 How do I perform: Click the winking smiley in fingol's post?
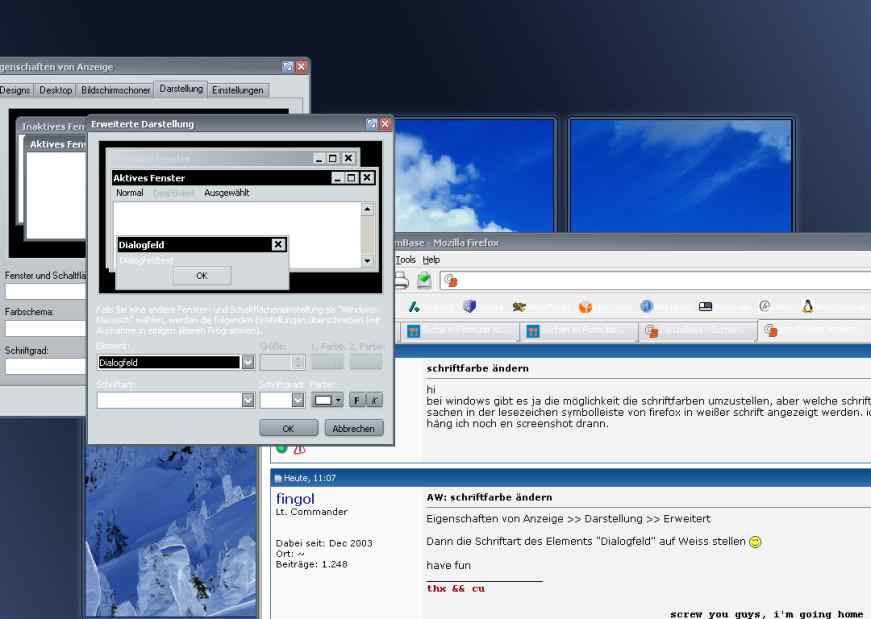755,542
